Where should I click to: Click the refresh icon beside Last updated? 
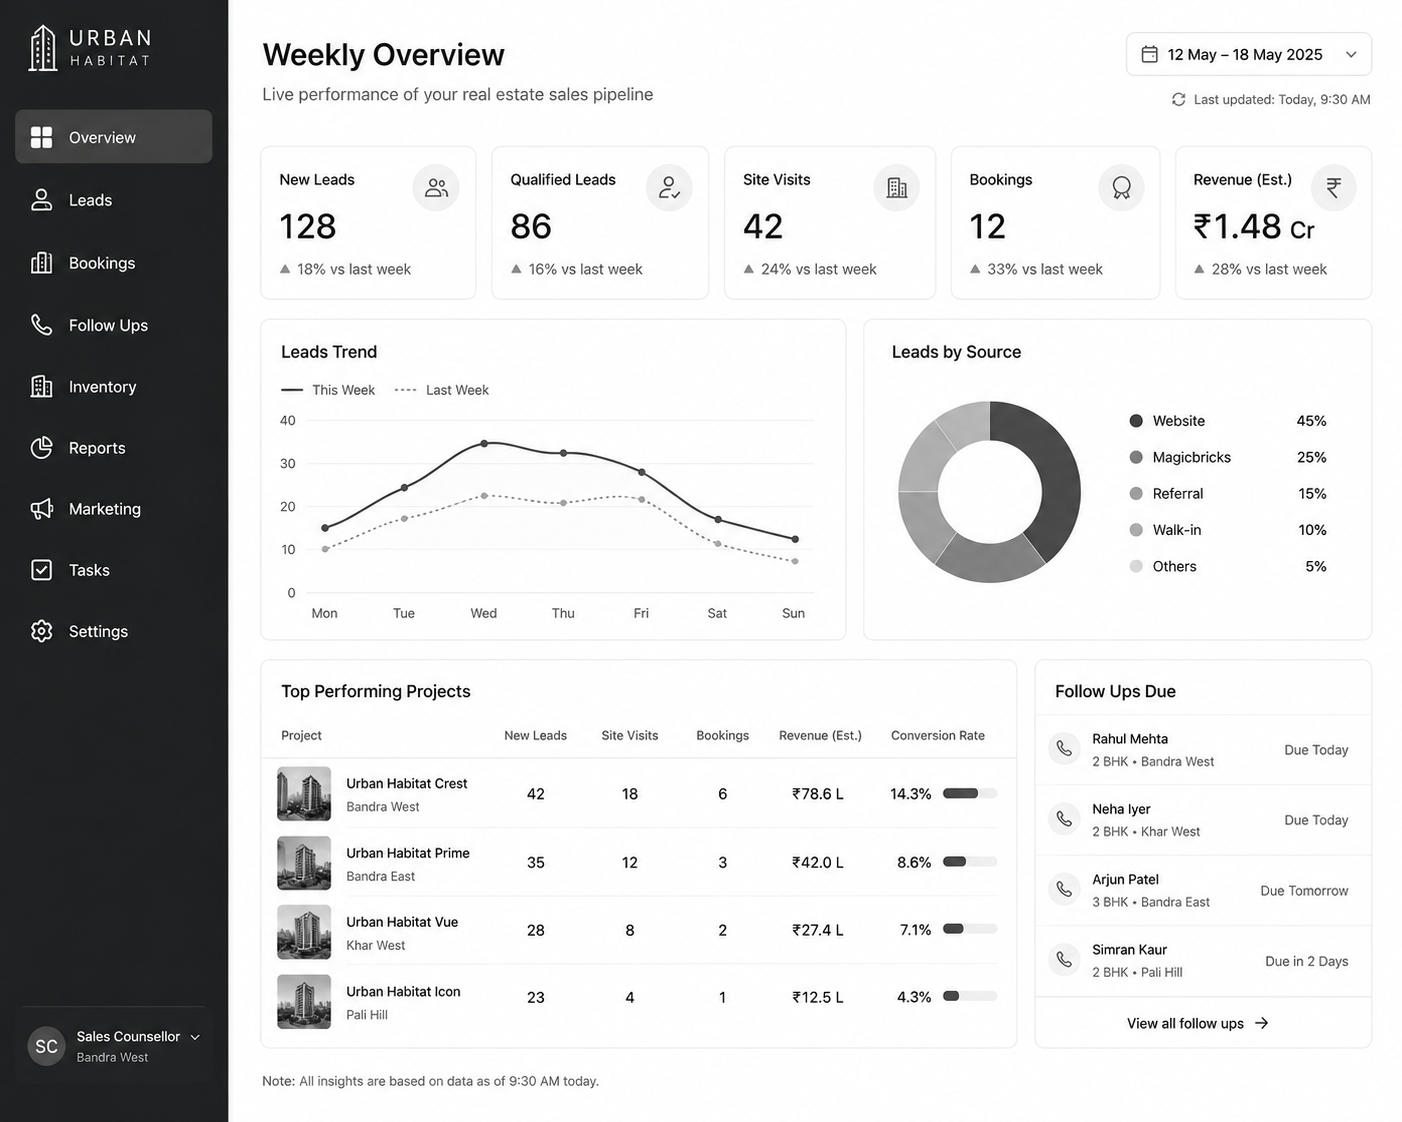point(1178,99)
